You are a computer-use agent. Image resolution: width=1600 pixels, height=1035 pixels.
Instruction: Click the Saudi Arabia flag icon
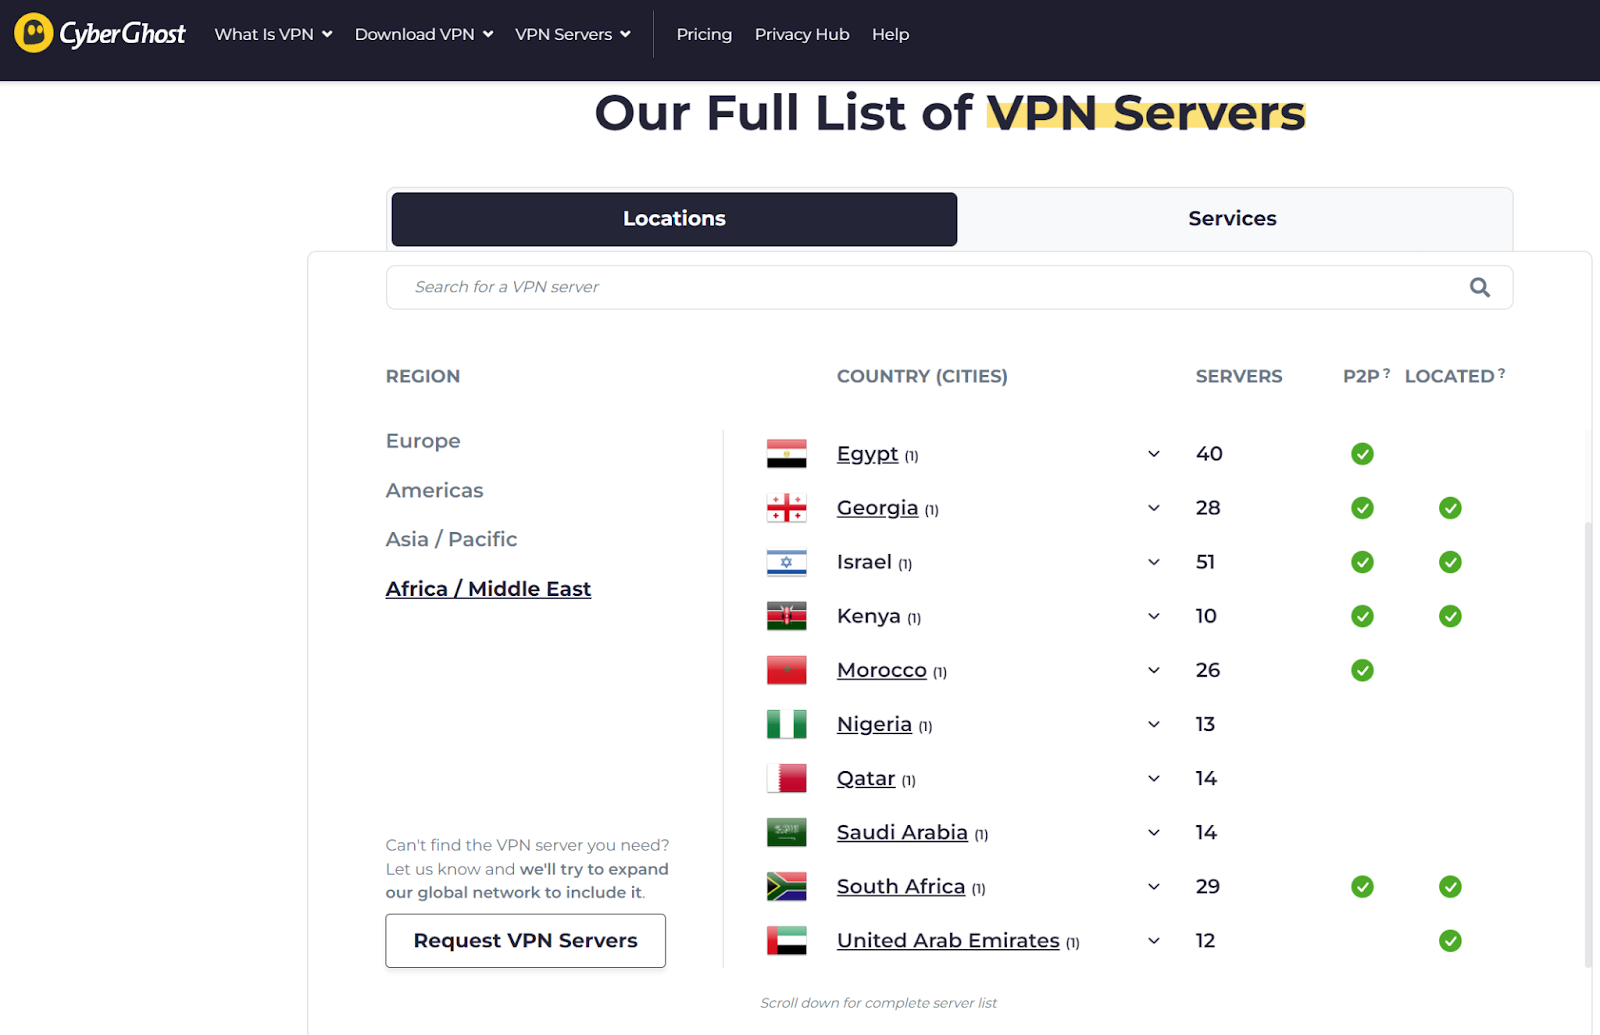click(x=786, y=832)
